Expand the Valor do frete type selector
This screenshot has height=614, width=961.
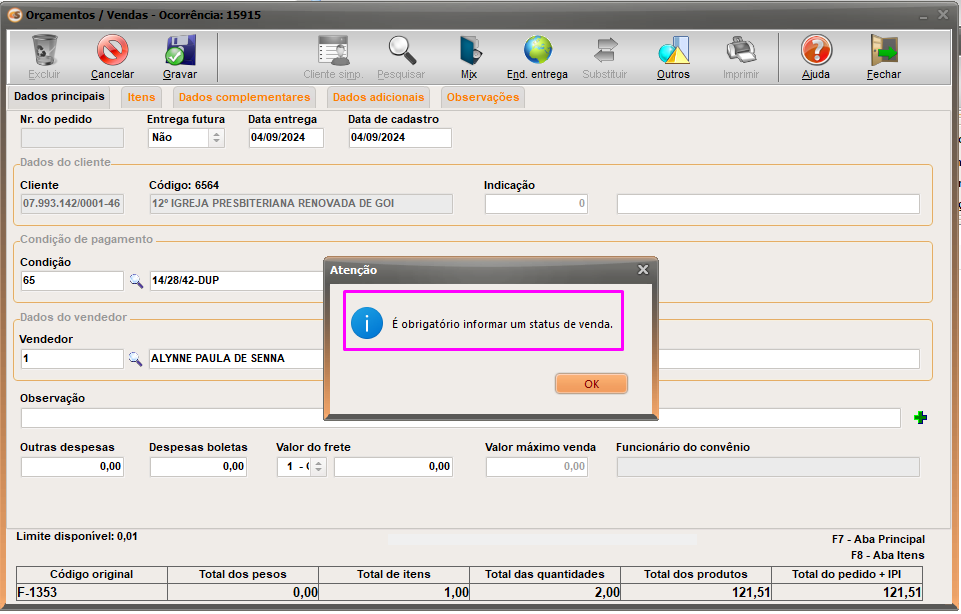[x=318, y=467]
